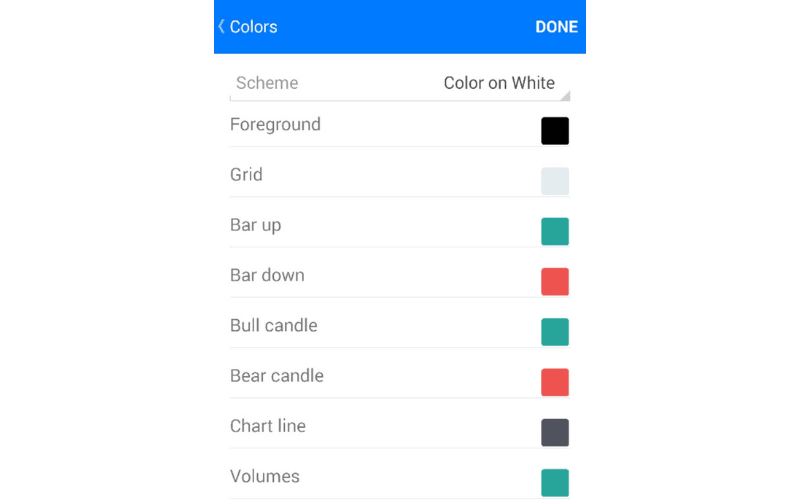800x500 pixels.
Task: Tap the Scheme field label
Action: pos(267,83)
